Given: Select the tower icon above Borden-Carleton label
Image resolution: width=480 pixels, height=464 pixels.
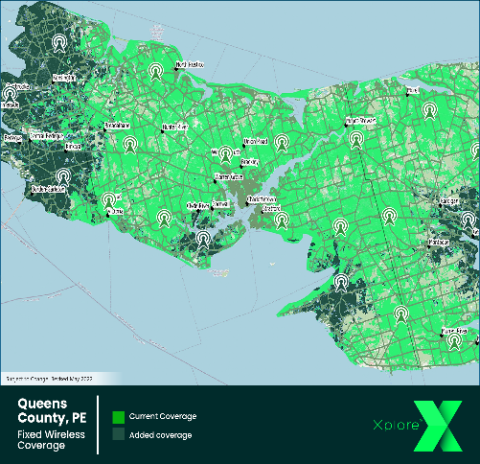Looking at the screenshot, I should click(63, 177).
